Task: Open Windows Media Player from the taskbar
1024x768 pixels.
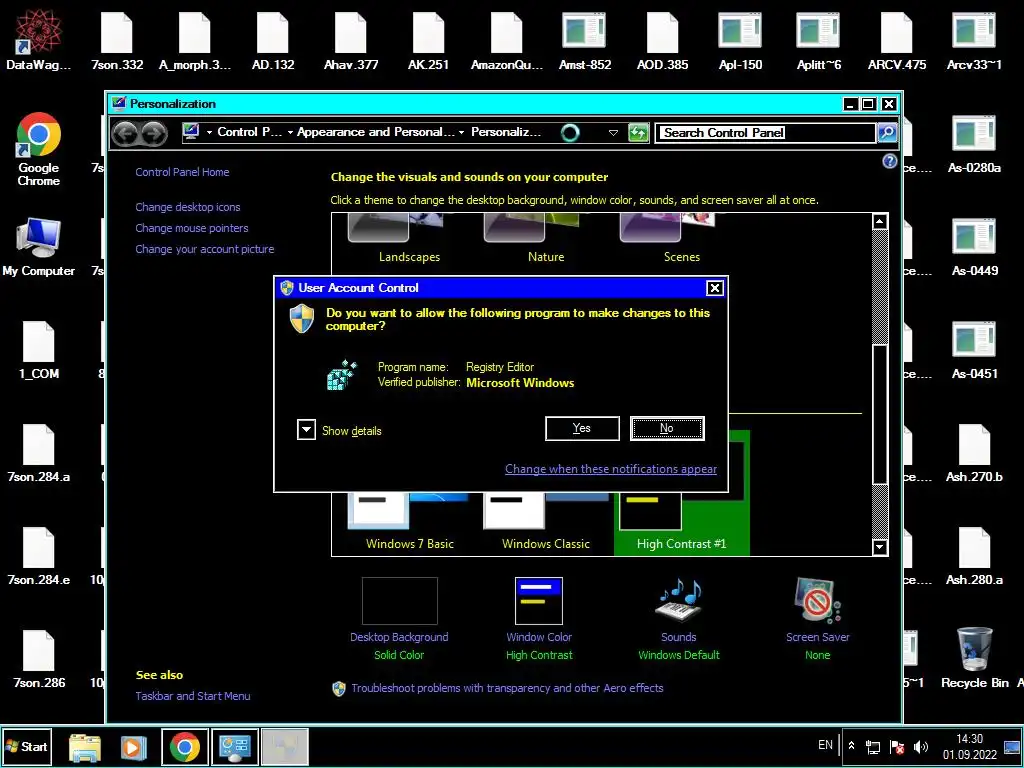Action: (133, 747)
